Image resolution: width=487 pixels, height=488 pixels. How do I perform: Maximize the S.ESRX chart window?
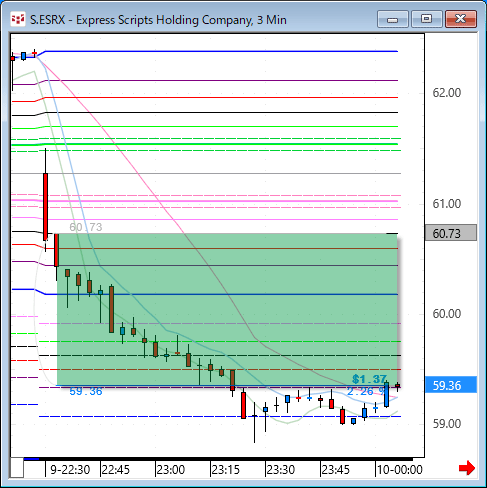pos(427,19)
